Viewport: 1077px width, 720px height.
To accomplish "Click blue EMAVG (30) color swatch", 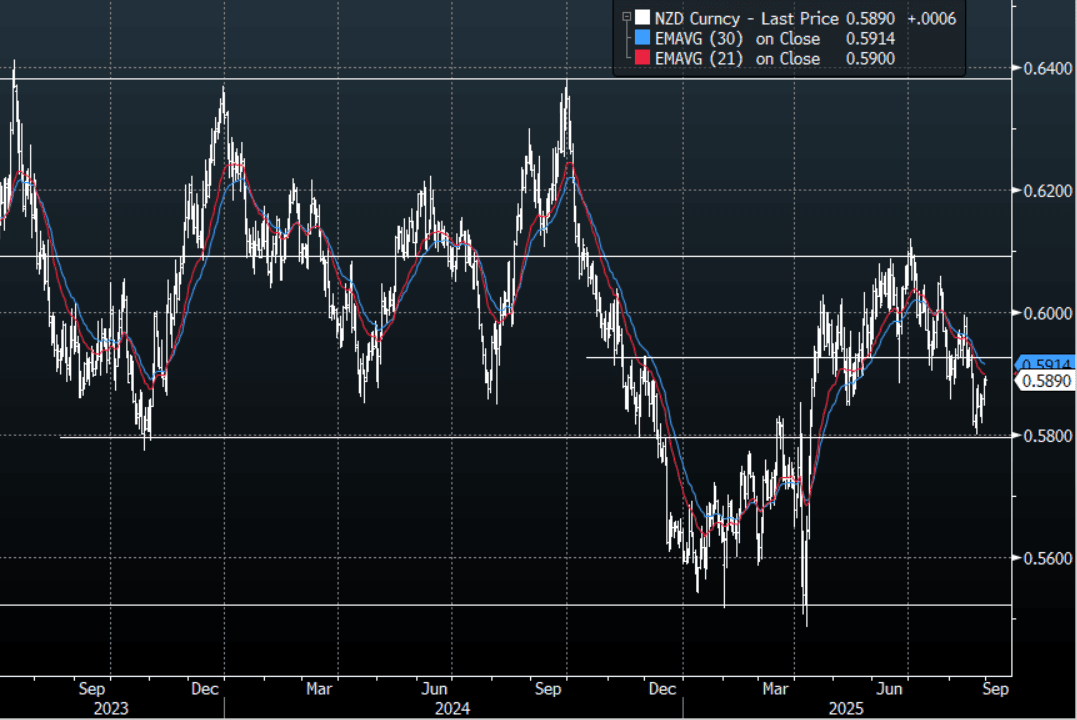I will [643, 39].
